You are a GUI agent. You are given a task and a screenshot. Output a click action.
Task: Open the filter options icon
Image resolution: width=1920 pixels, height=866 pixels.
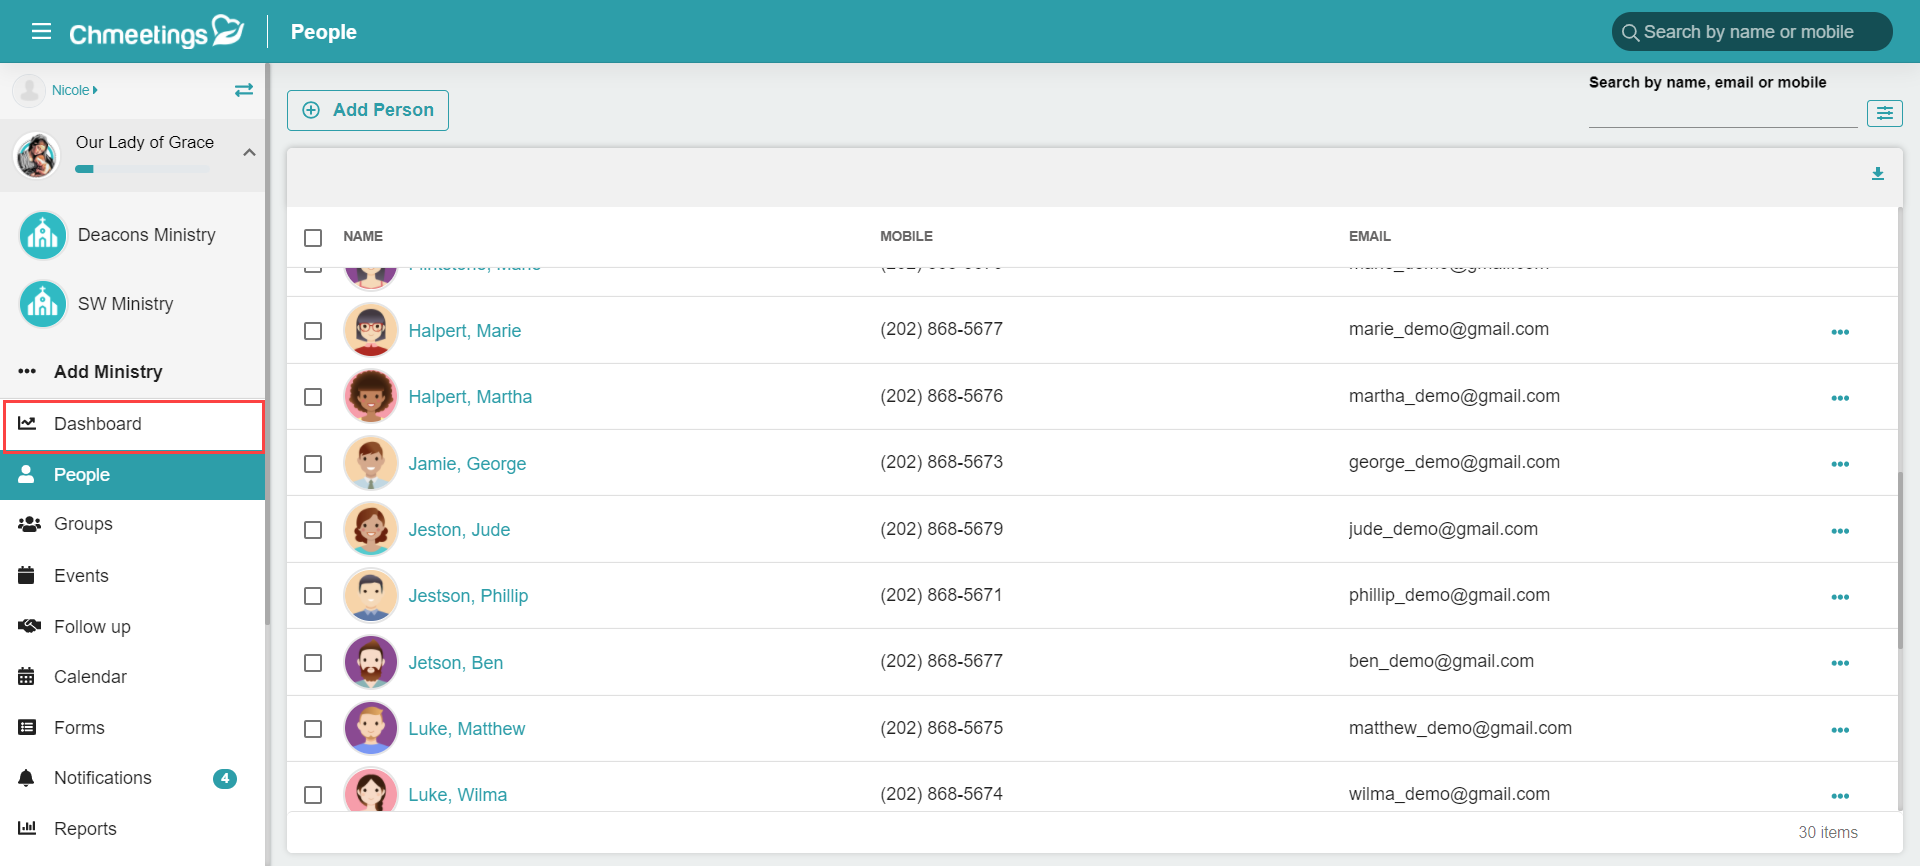pyautogui.click(x=1884, y=113)
